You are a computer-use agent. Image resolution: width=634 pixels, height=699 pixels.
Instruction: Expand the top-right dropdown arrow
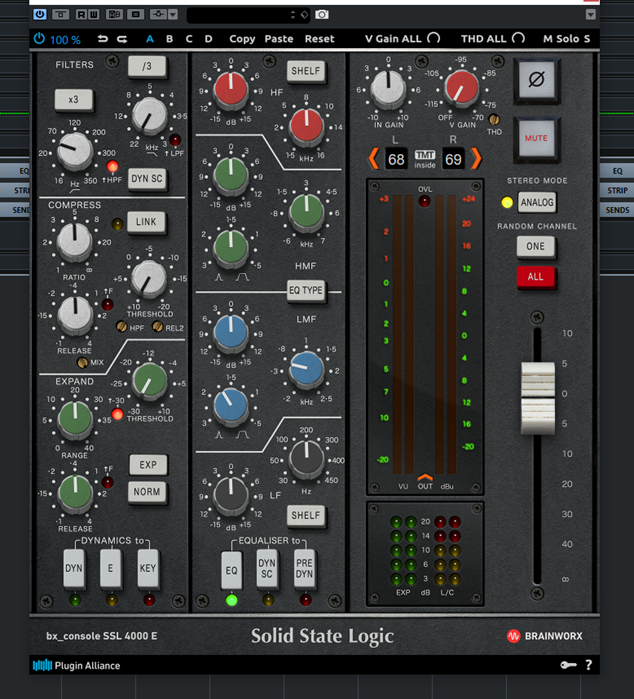(x=592, y=15)
